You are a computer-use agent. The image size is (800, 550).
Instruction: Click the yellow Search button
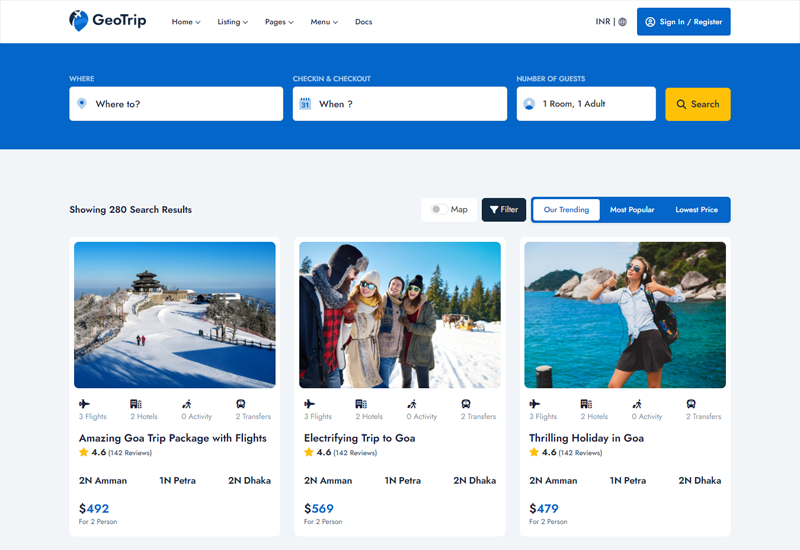tap(697, 104)
